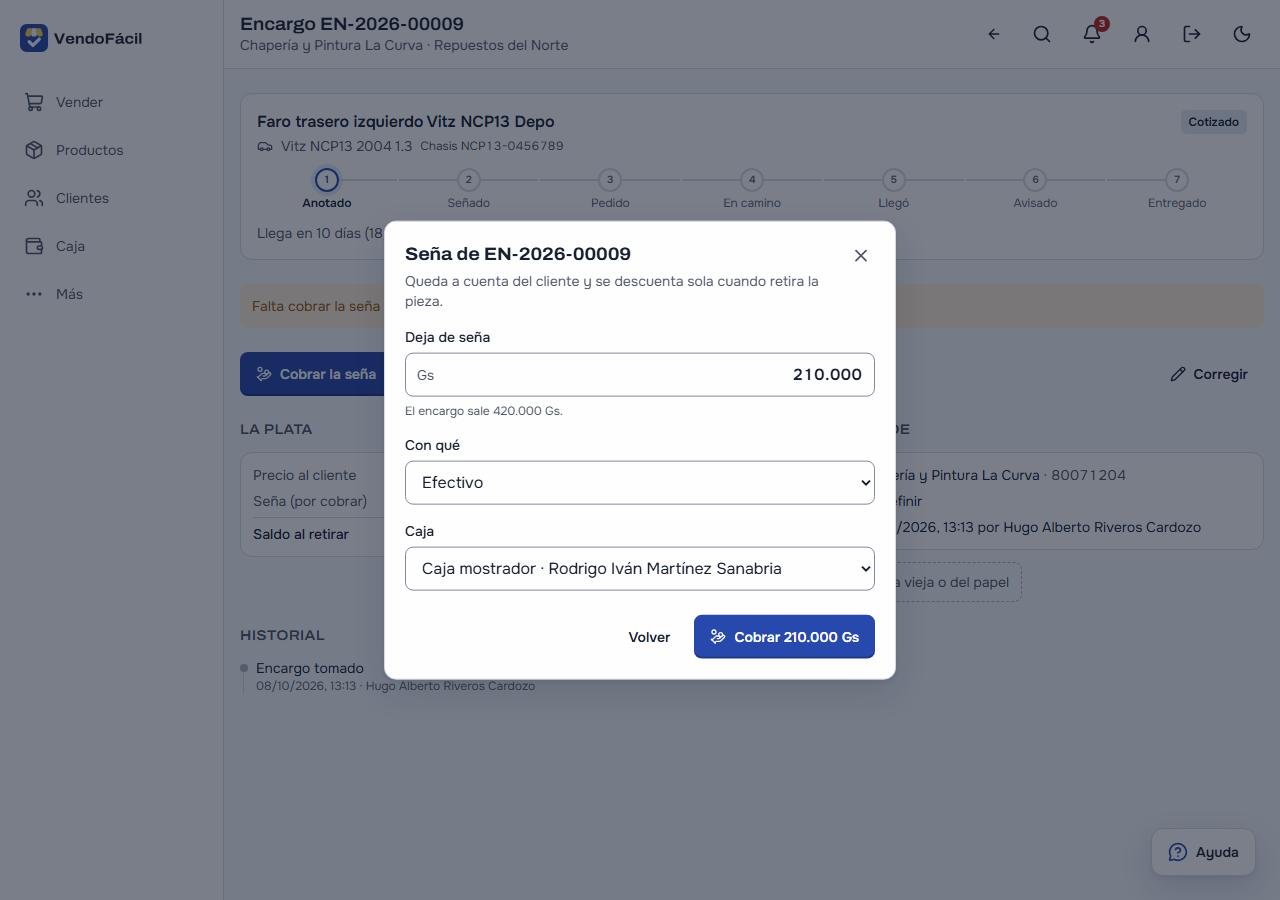1280x900 pixels.
Task: Open the Vender cart menu item
Action: pyautogui.click(x=111, y=102)
